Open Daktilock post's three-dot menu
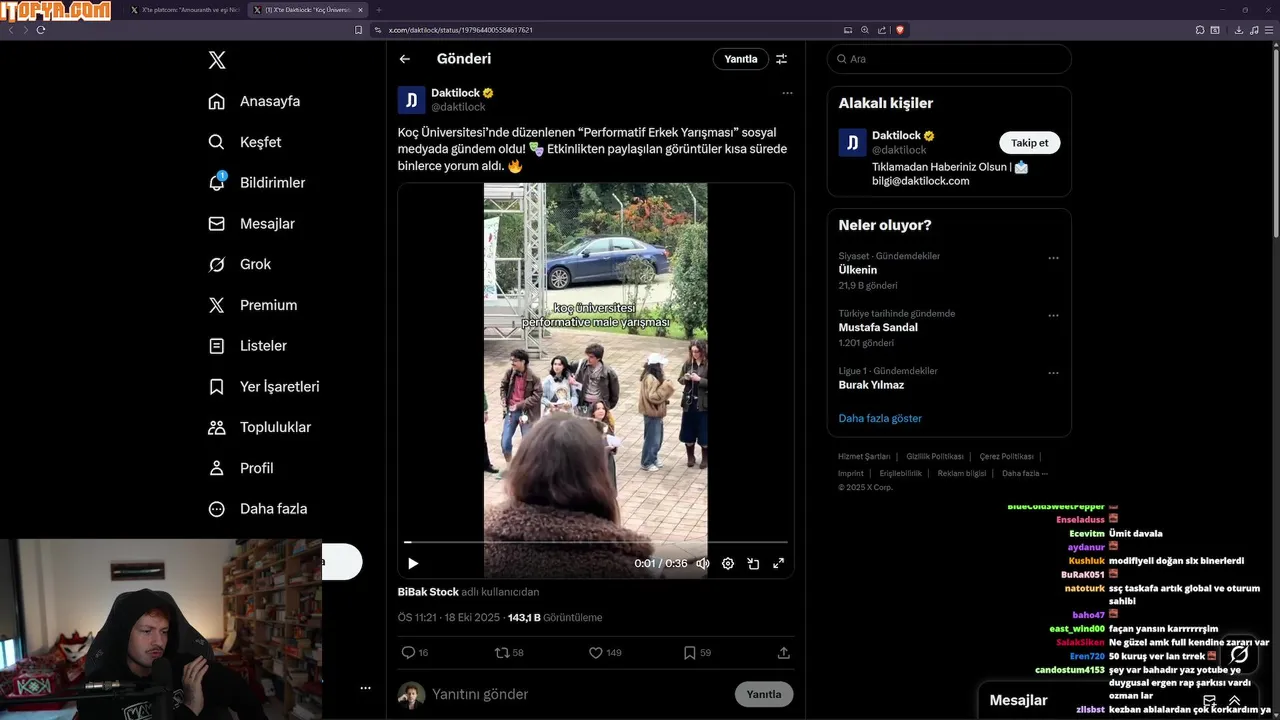This screenshot has width=1280, height=720. coord(787,93)
